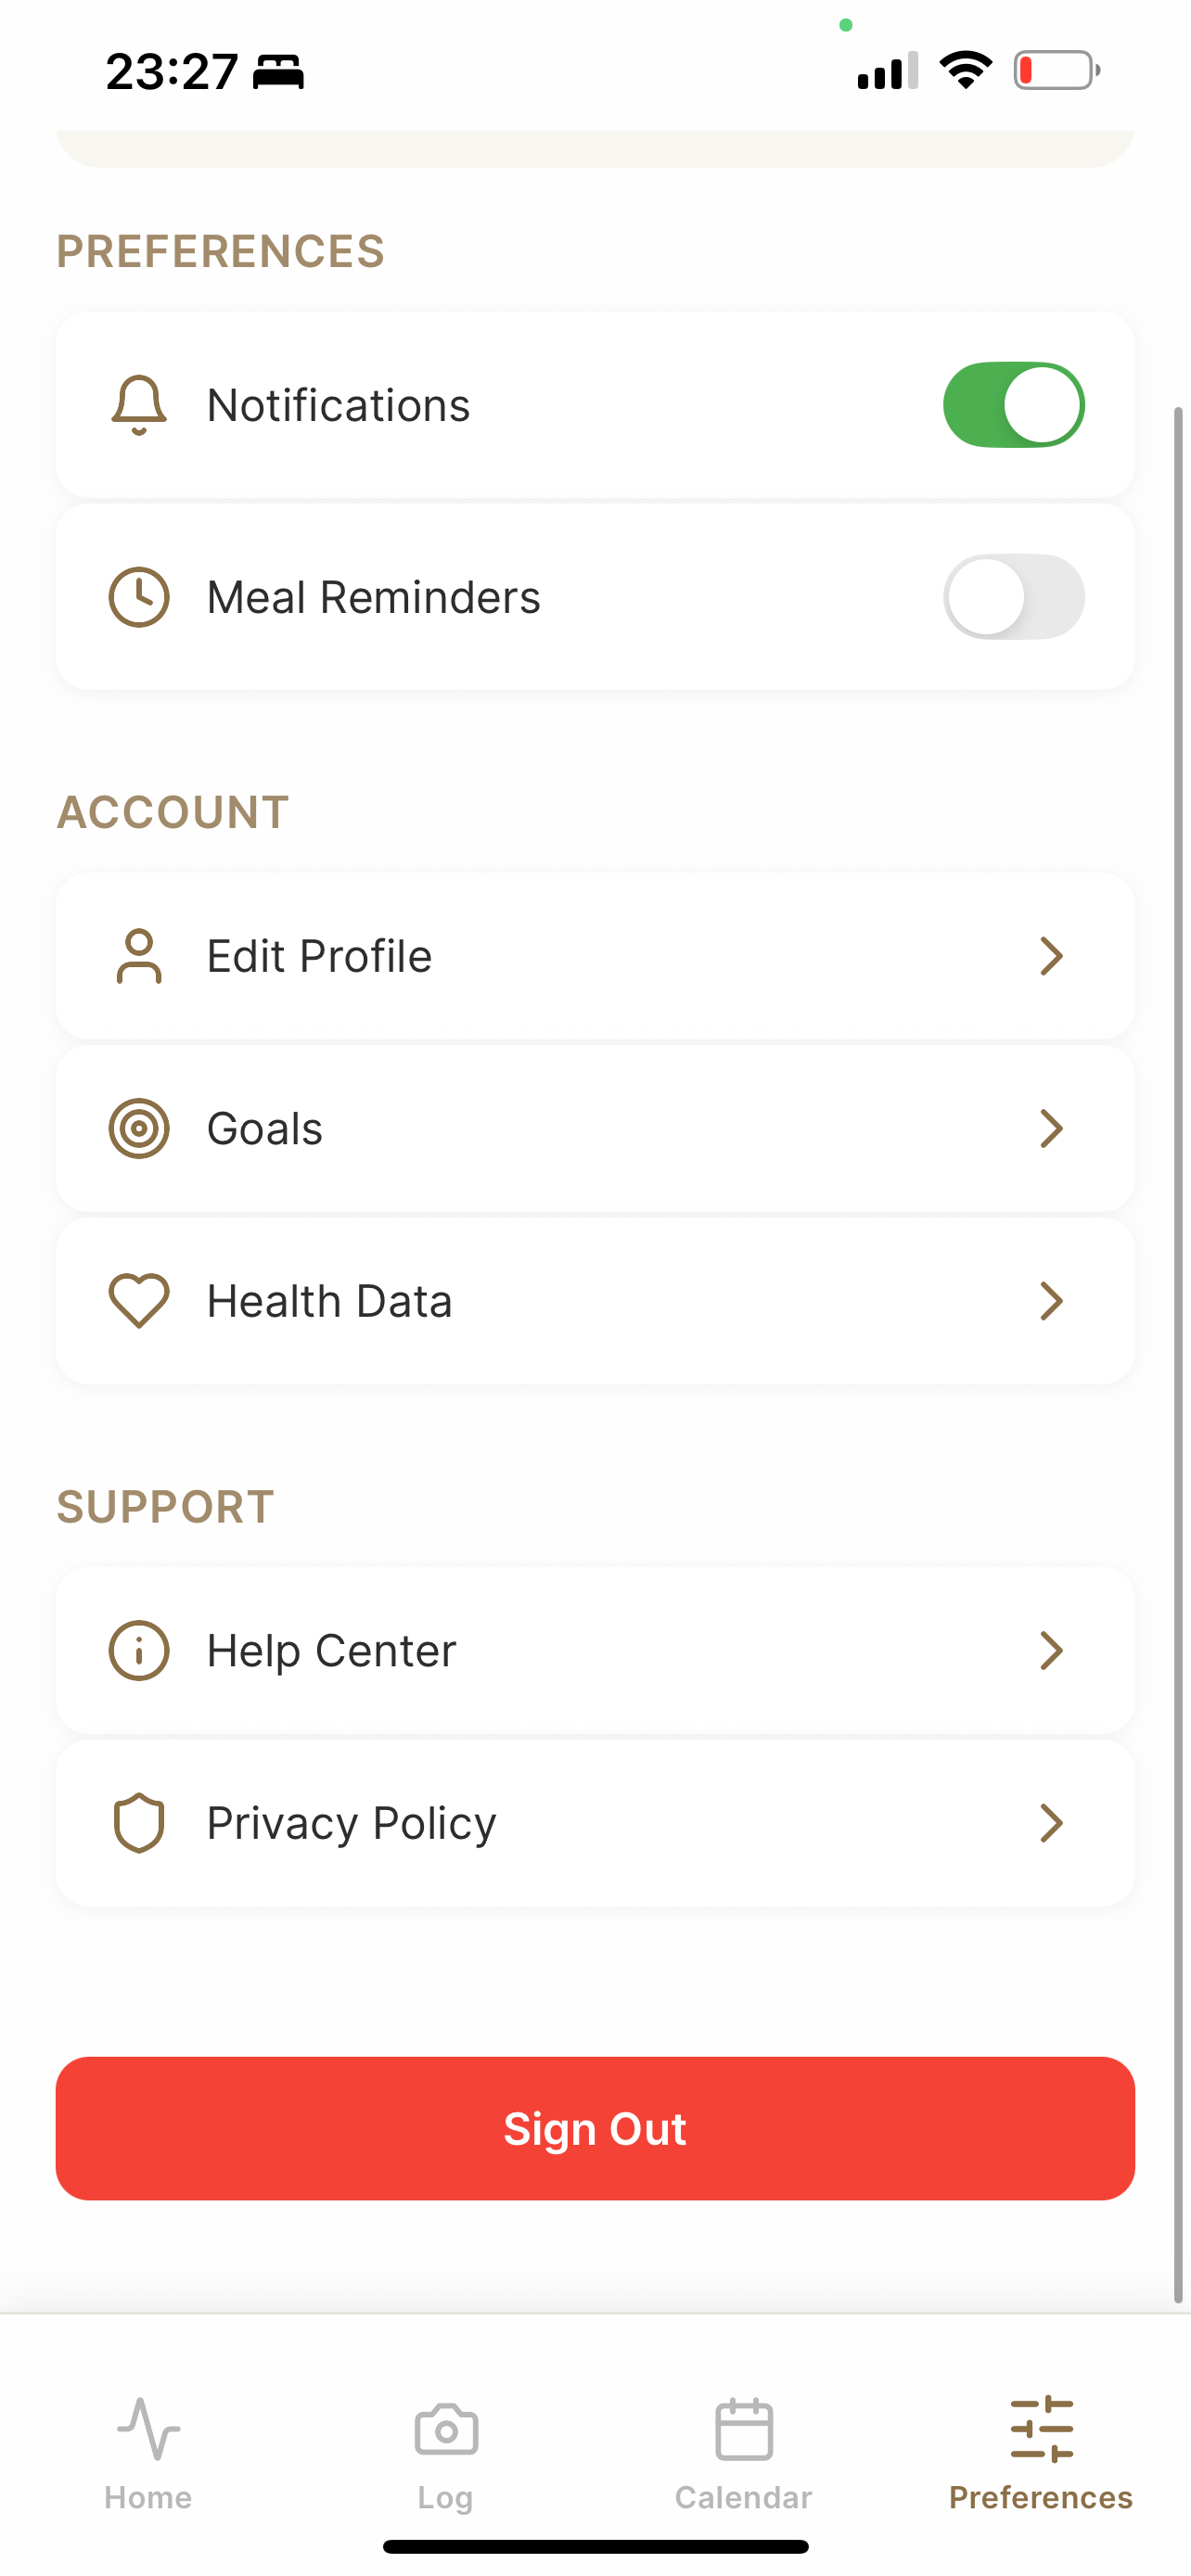The image size is (1191, 2576).
Task: Tap the Meal Reminders clock icon
Action: 139,597
